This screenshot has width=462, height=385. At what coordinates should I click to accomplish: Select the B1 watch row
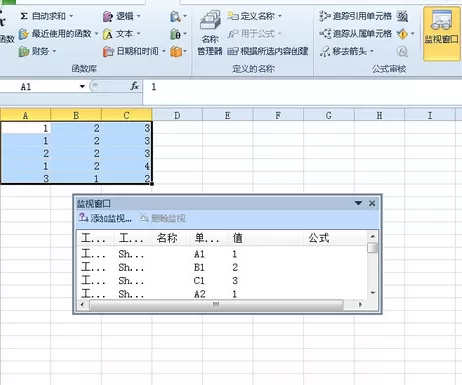coord(222,267)
